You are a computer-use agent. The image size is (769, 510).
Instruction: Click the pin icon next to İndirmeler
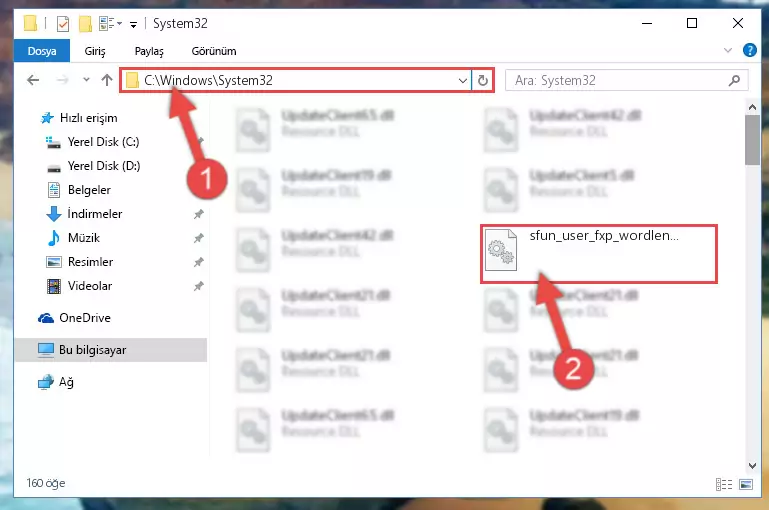(x=198, y=214)
